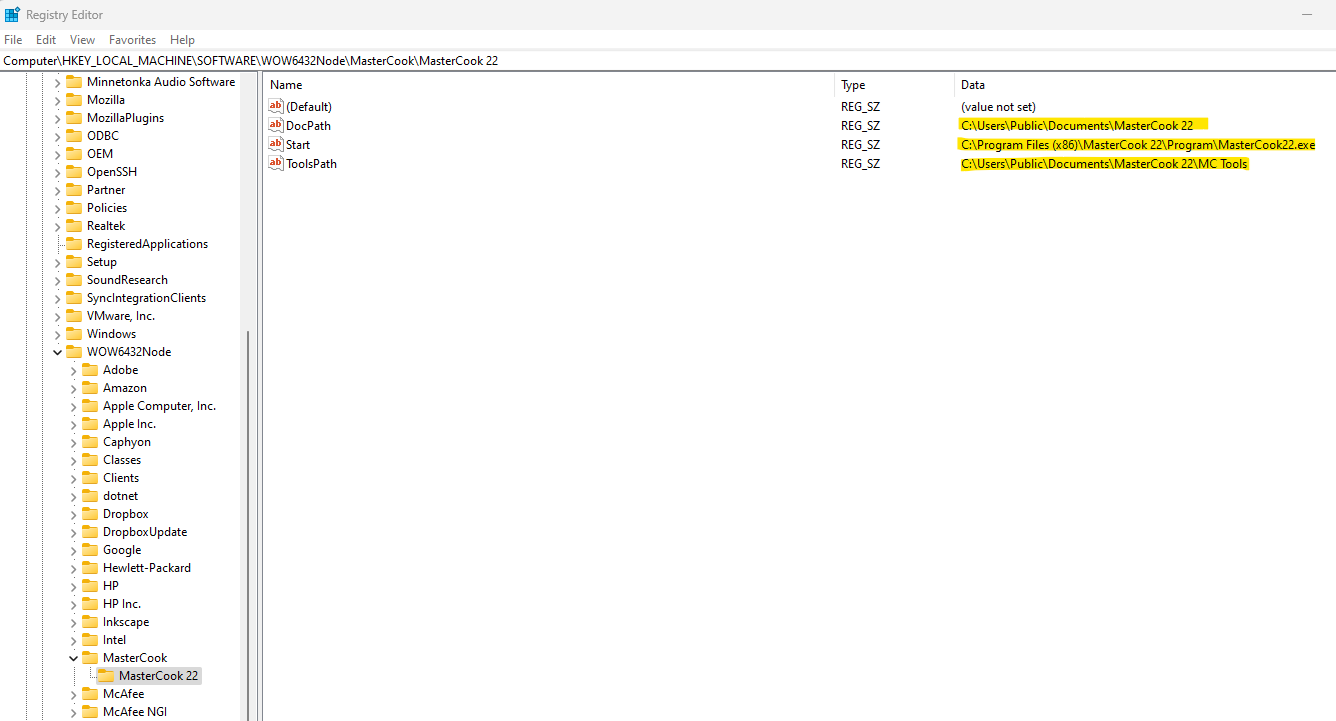This screenshot has height=721, width=1336.
Task: Expand the Hewlett-Packard node
Action: pyautogui.click(x=73, y=568)
